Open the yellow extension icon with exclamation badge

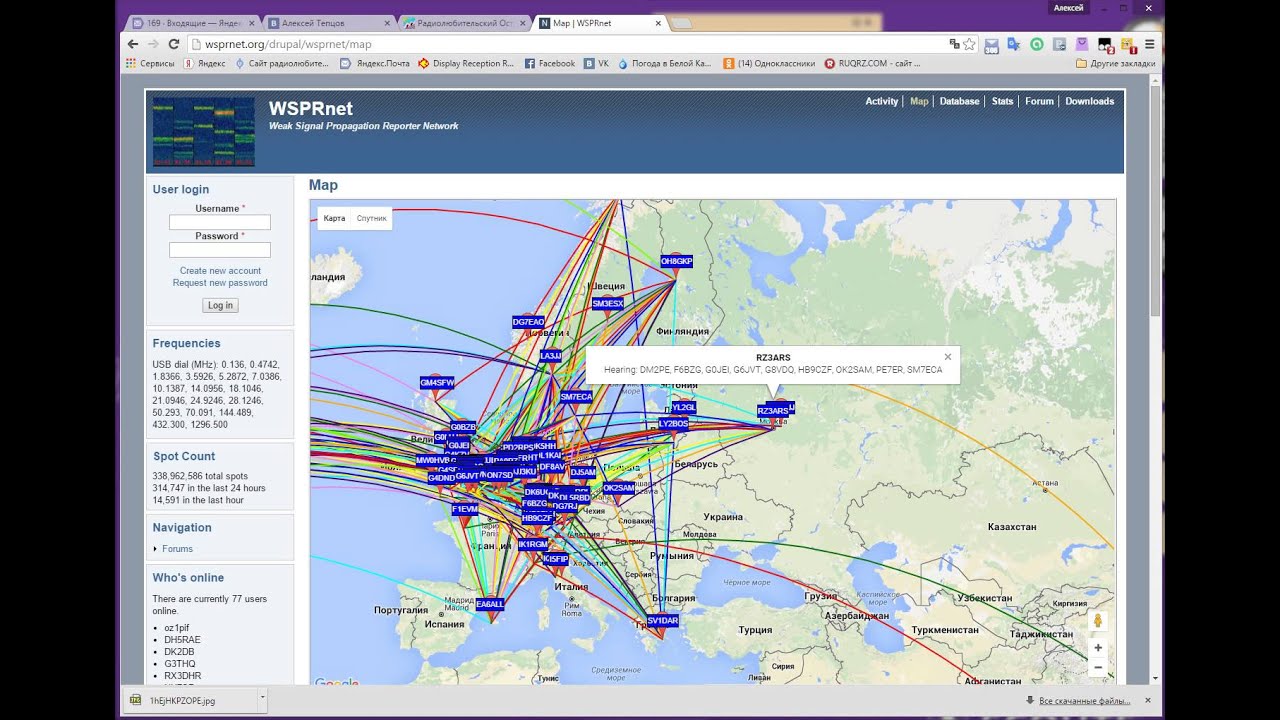coord(1128,45)
